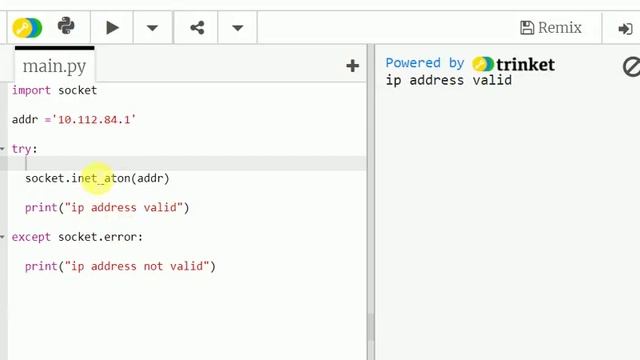Click the clear output circle-slash icon
The image size is (640, 360).
click(631, 67)
